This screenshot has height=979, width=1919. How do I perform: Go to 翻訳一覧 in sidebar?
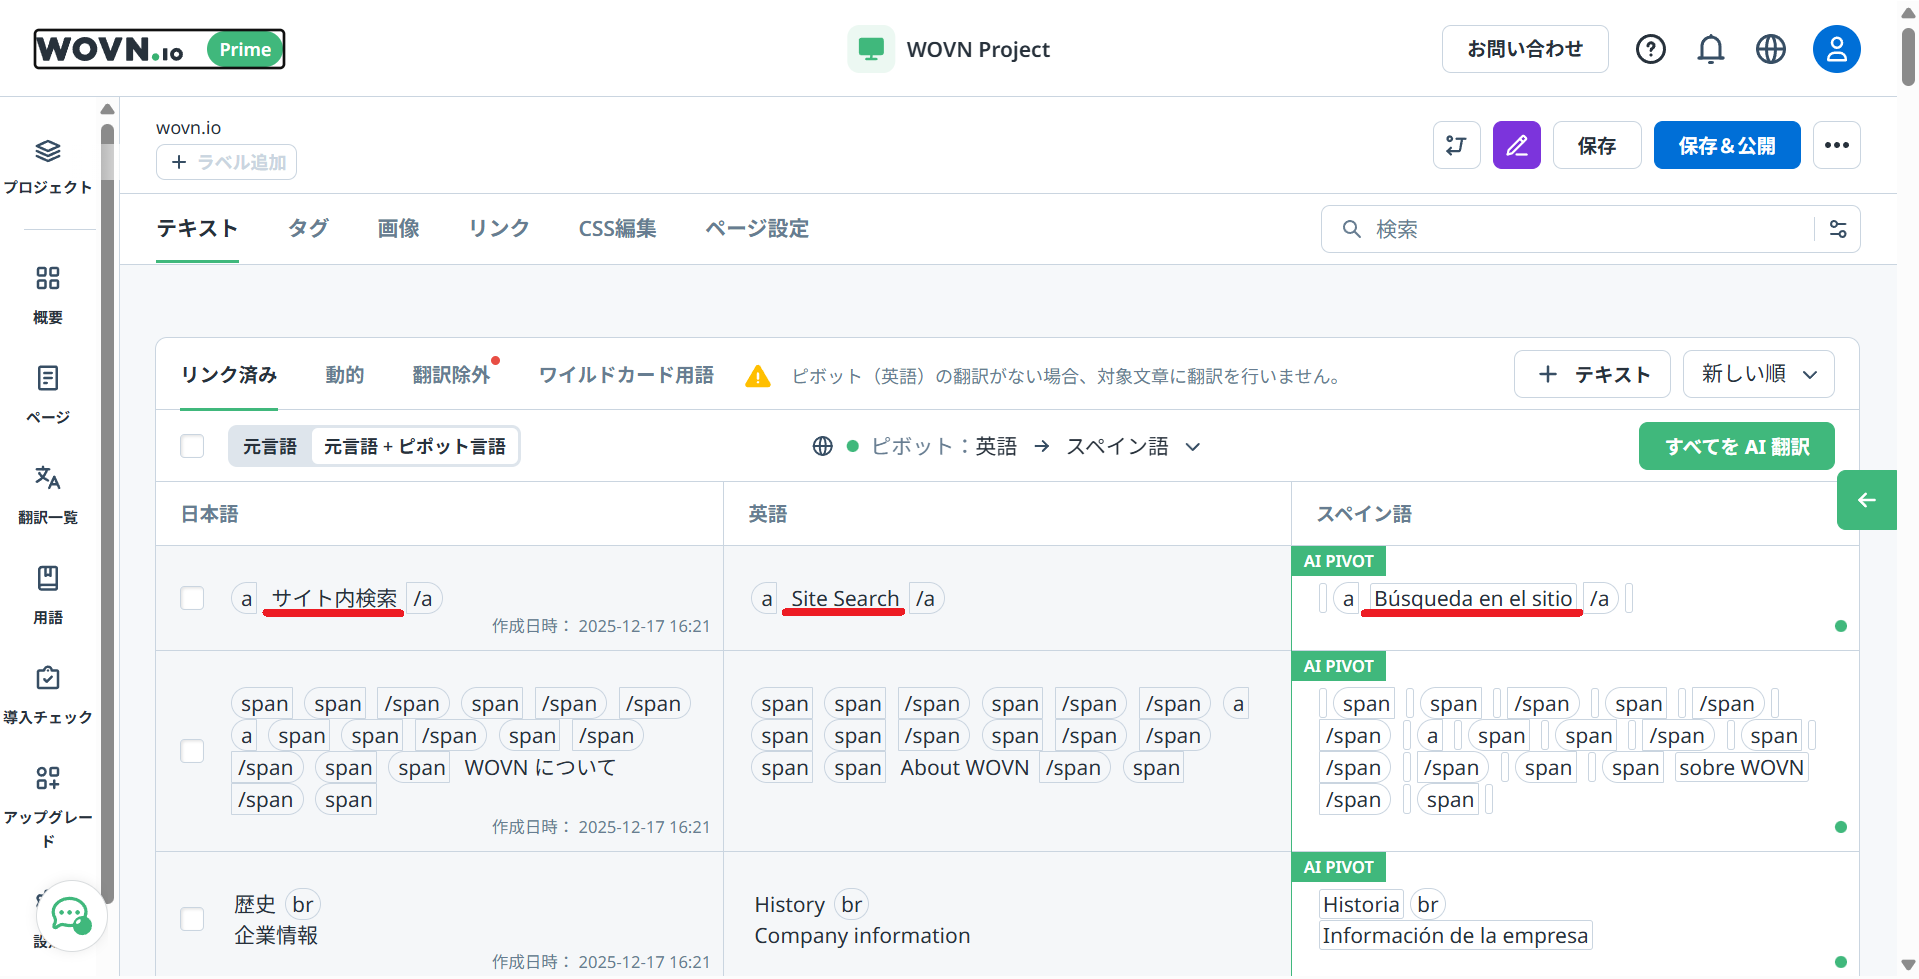click(x=48, y=494)
